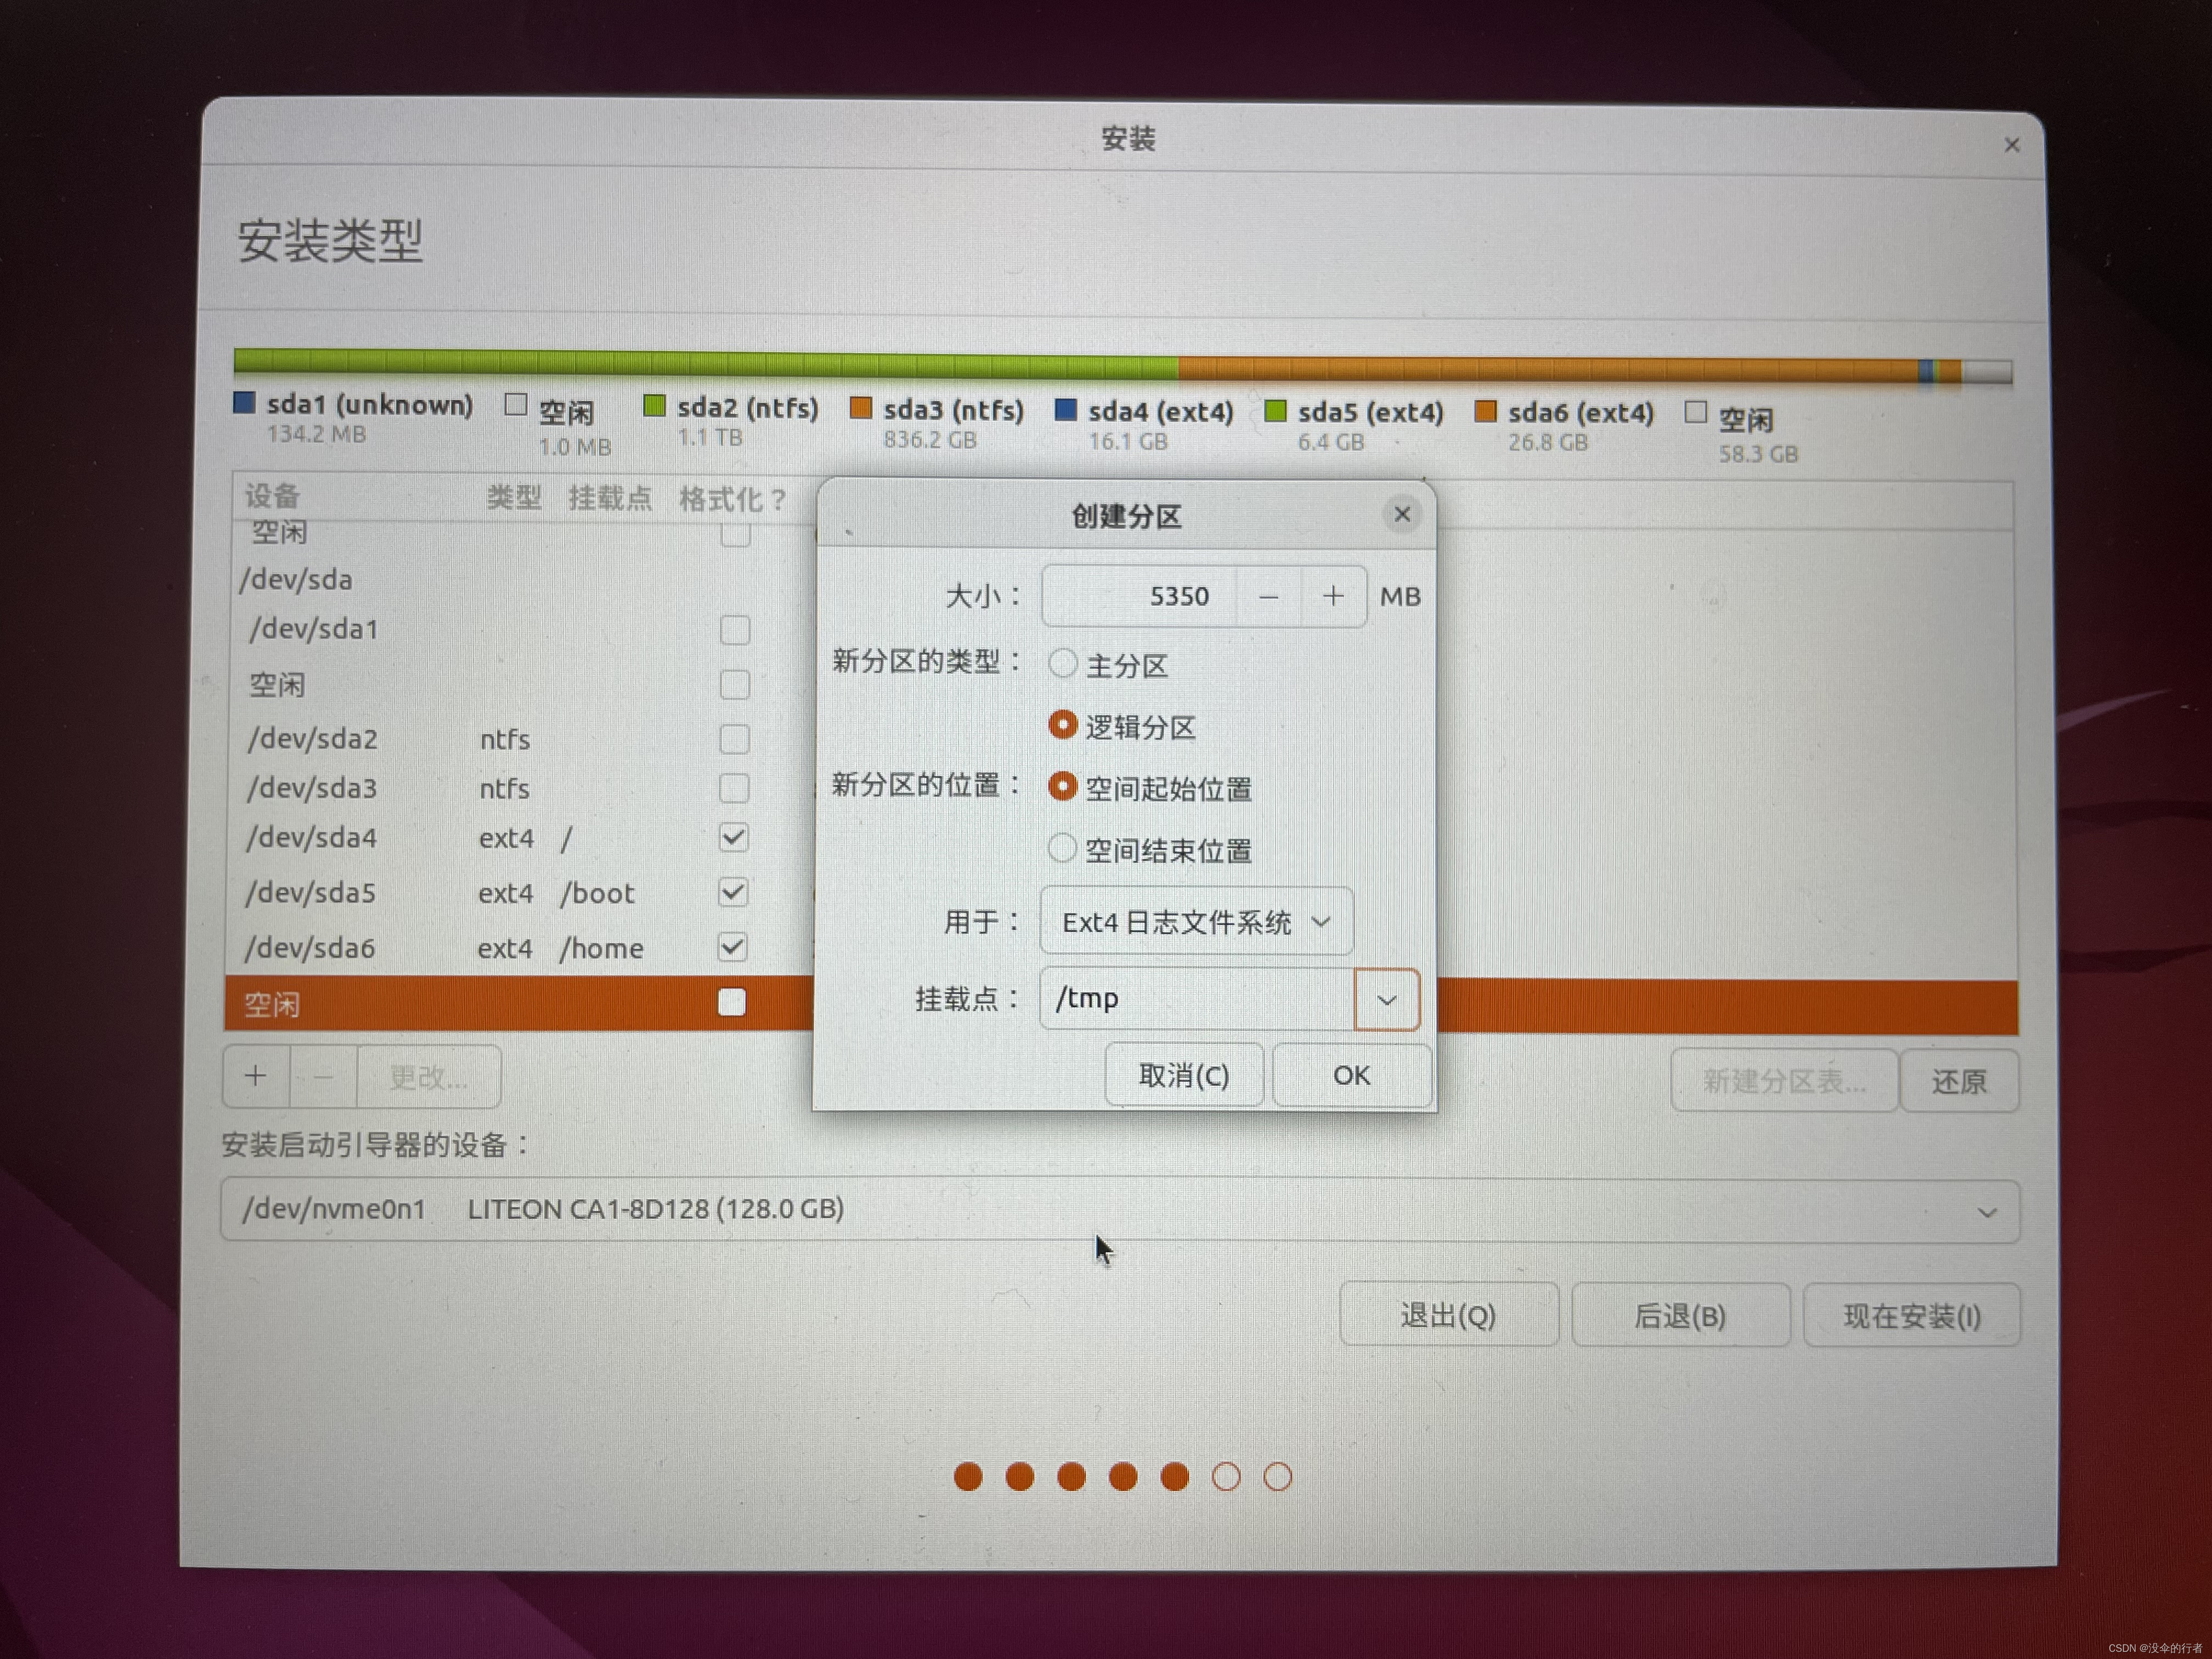
Task: Click sda4 ext4 blue legend swatch
Action: pos(1065,410)
